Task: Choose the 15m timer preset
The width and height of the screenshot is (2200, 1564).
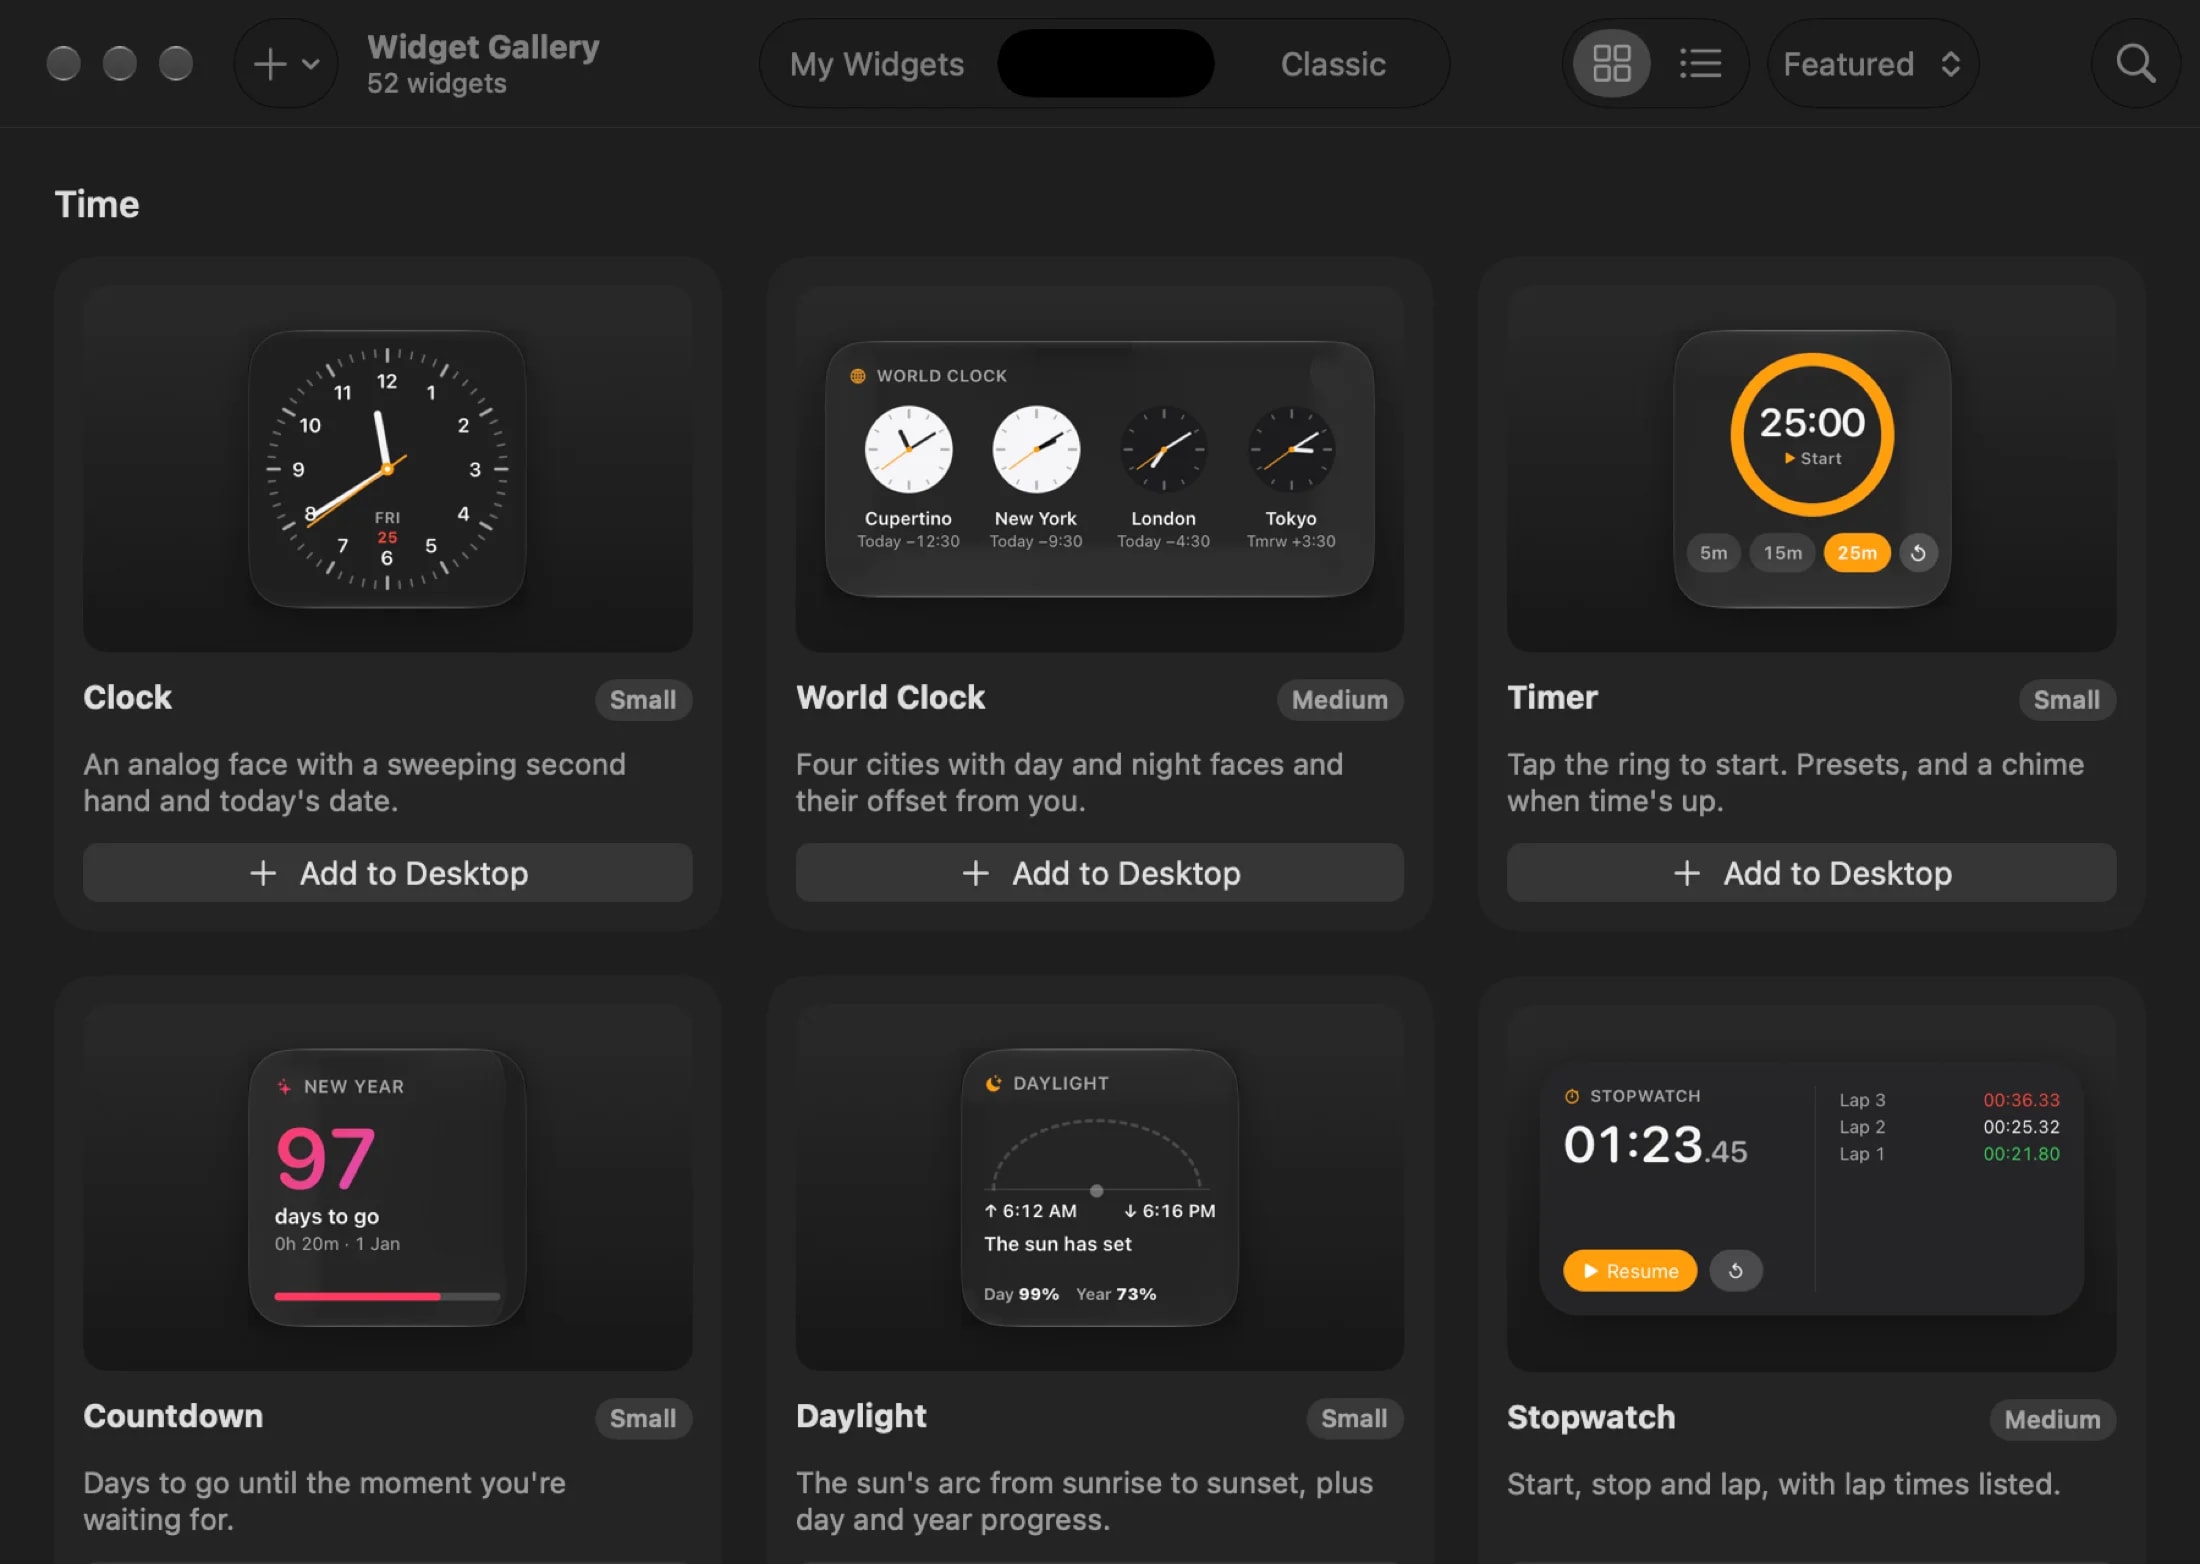Action: click(x=1782, y=553)
